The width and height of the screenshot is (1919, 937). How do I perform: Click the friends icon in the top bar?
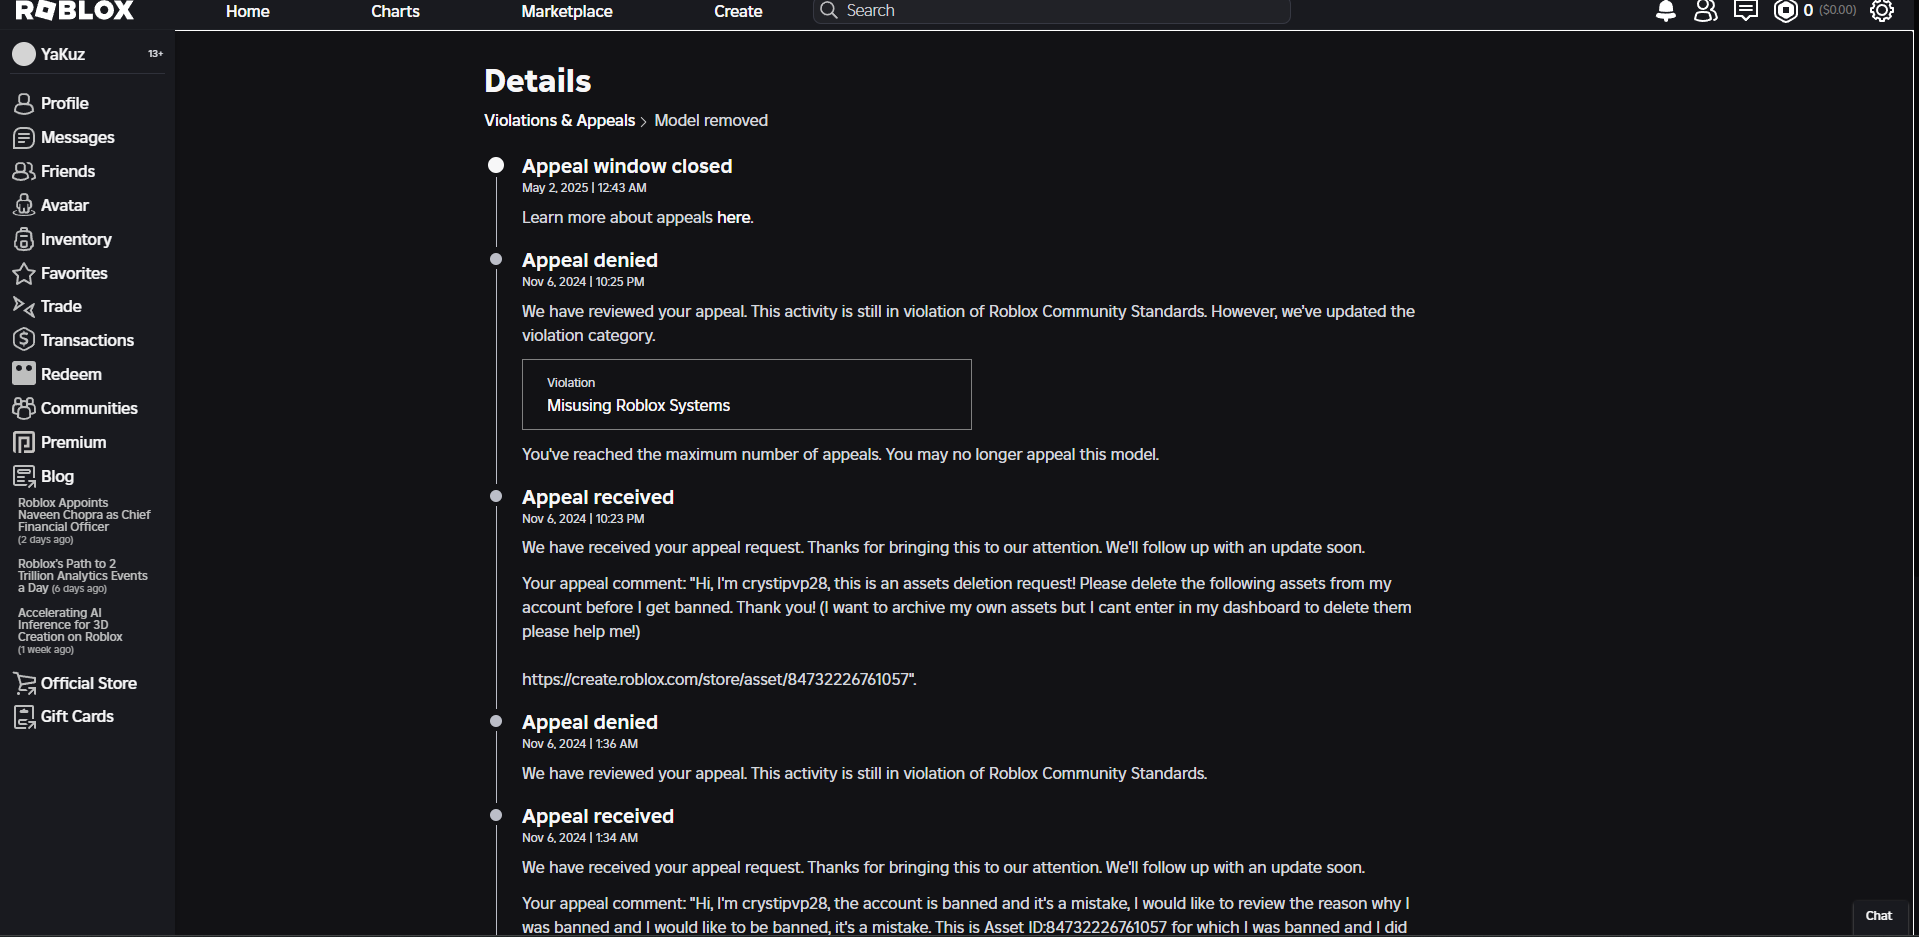[x=1705, y=11]
